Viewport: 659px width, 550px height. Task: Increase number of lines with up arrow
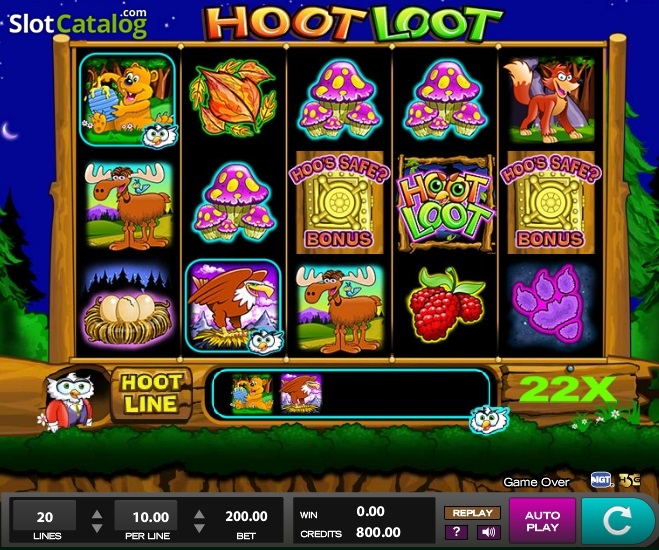coord(97,514)
